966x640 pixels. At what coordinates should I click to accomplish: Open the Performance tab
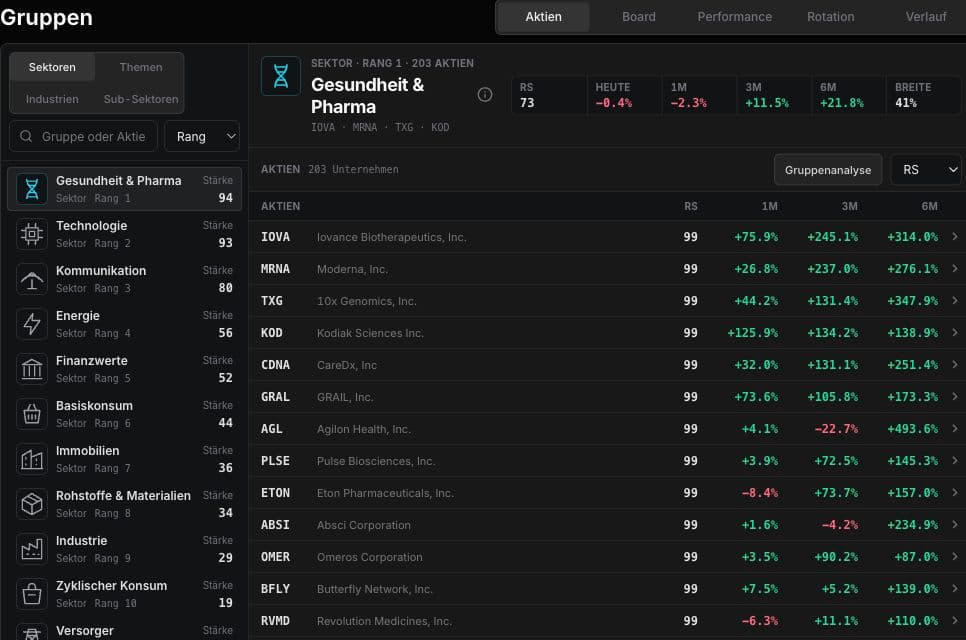tap(734, 17)
